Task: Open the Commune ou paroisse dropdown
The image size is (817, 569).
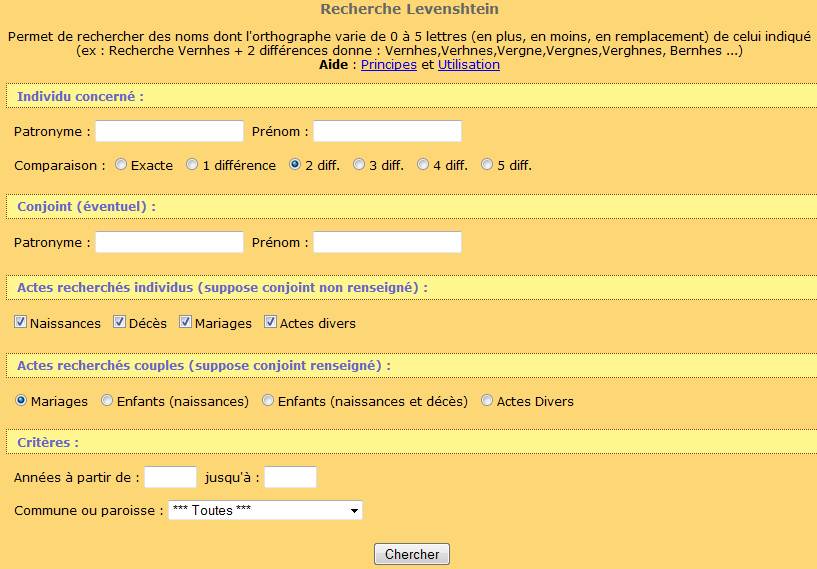Action: (265, 510)
